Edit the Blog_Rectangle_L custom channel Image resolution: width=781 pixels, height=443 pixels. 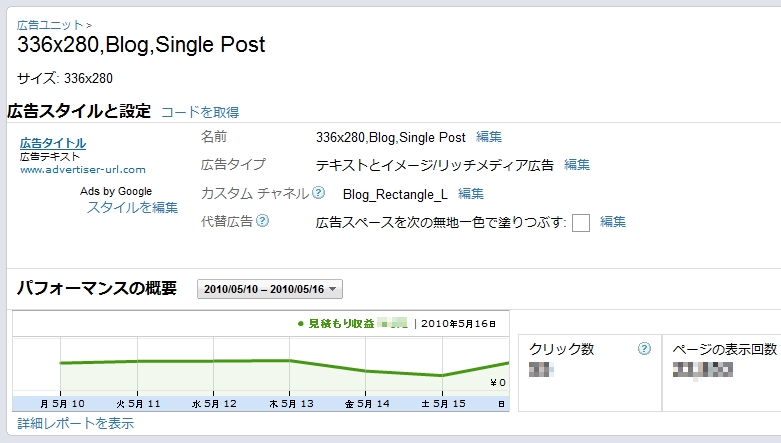coord(471,193)
